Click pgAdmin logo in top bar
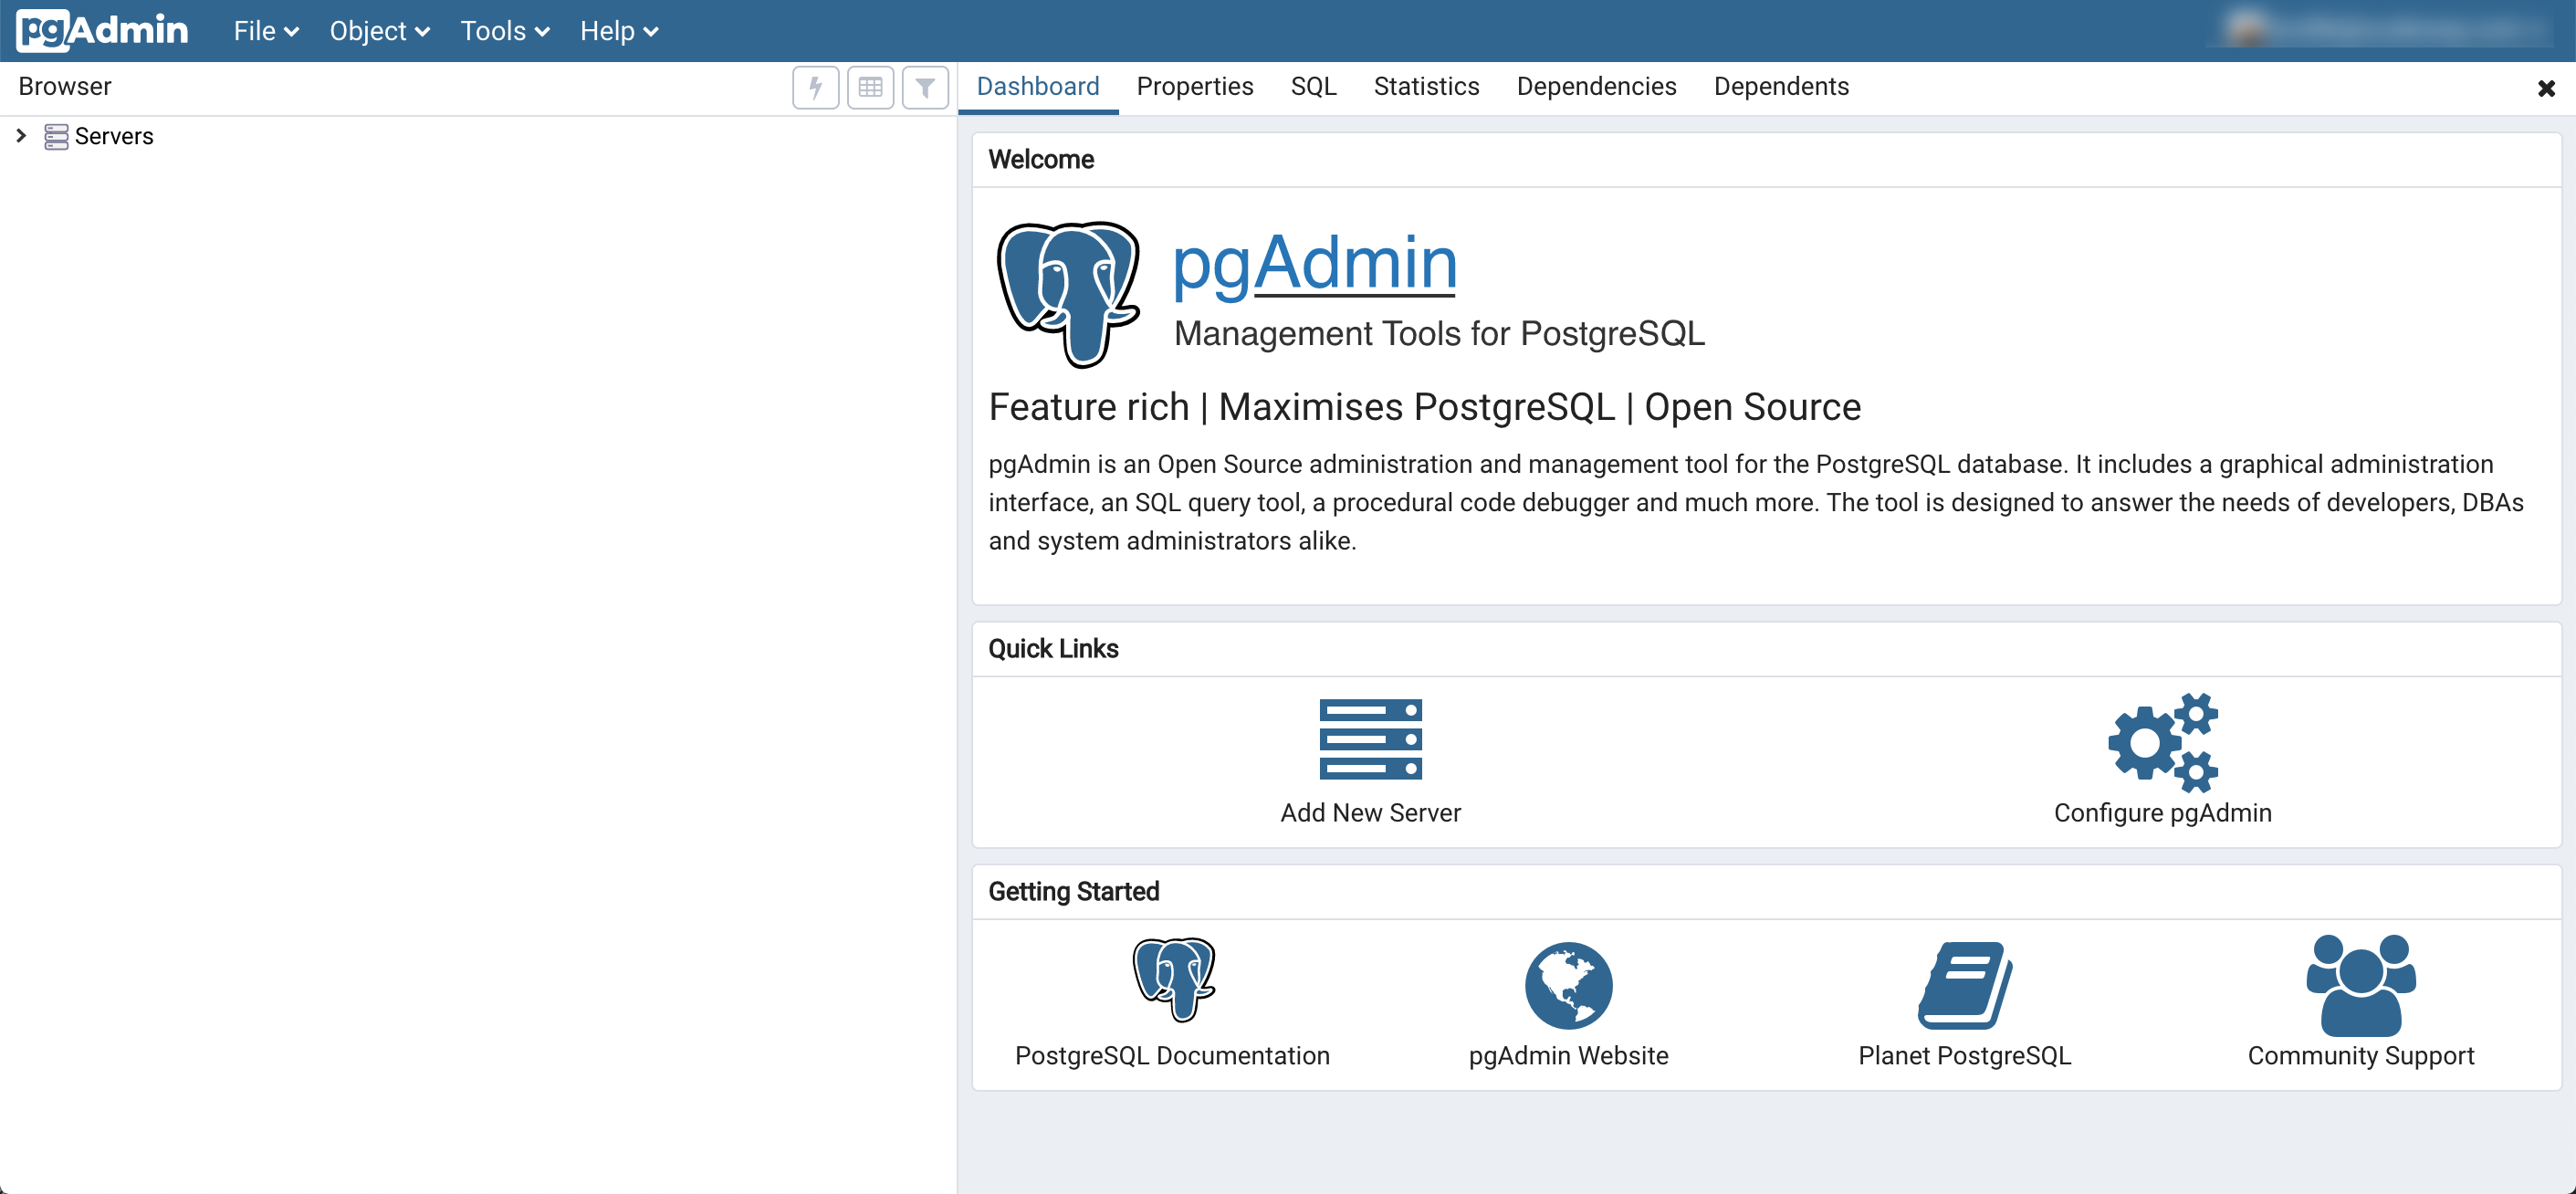 (x=102, y=30)
